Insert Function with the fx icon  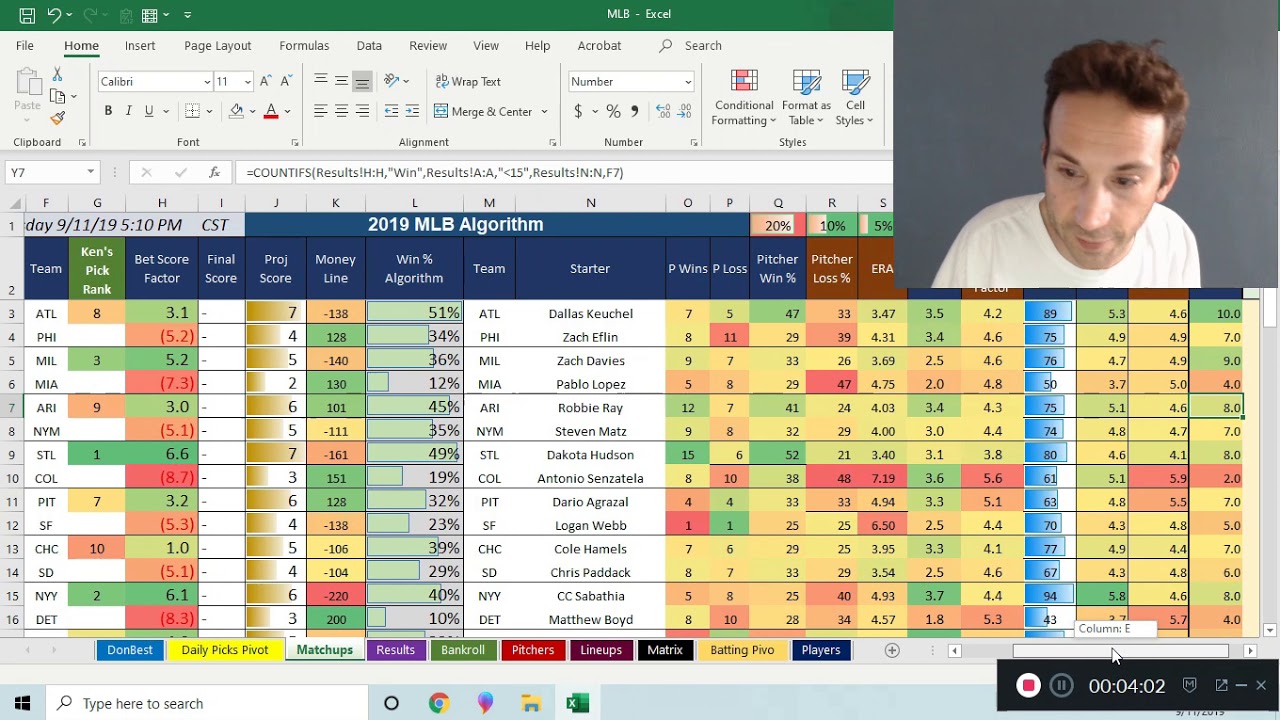click(214, 172)
